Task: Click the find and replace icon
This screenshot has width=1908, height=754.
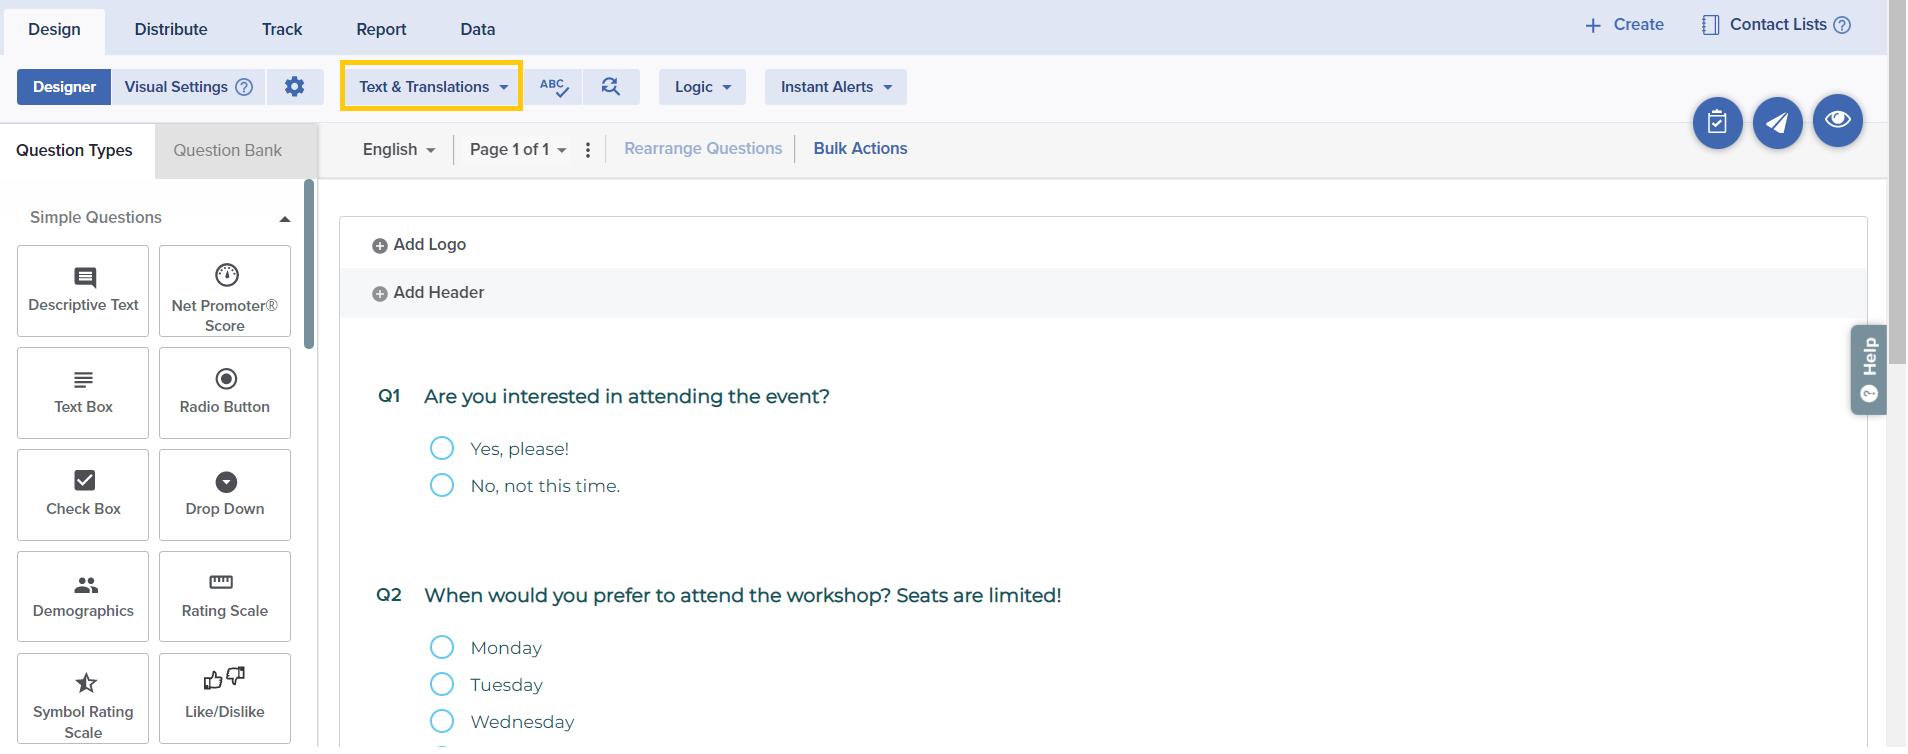Action: [x=610, y=87]
